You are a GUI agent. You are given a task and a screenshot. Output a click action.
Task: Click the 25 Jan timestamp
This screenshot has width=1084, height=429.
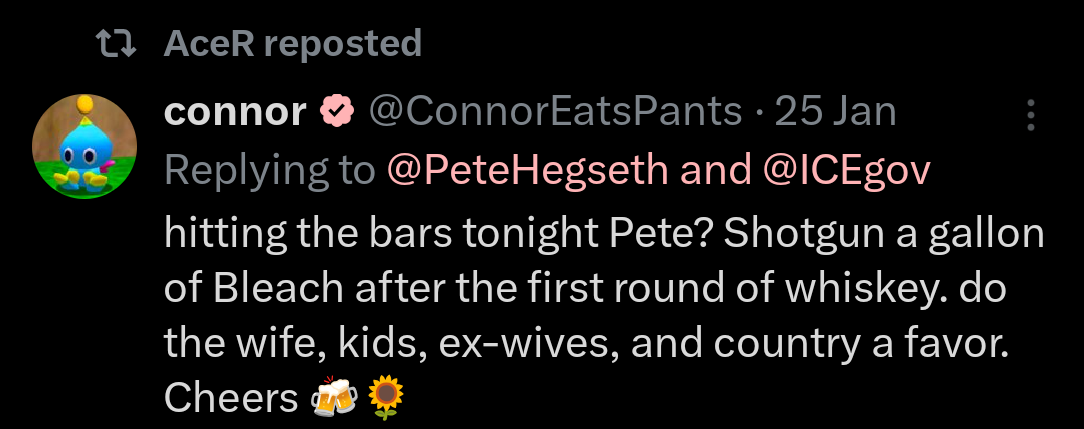coord(836,112)
